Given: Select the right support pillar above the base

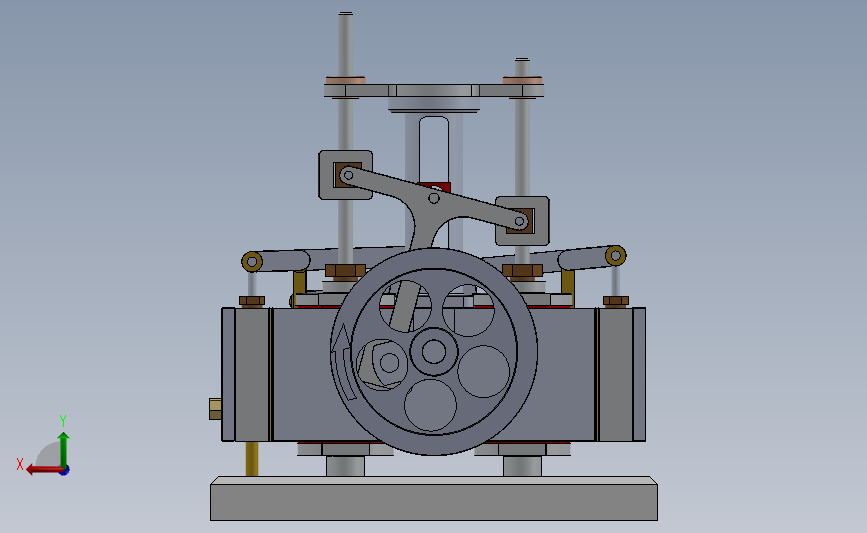Looking at the screenshot, I should pos(523,466).
